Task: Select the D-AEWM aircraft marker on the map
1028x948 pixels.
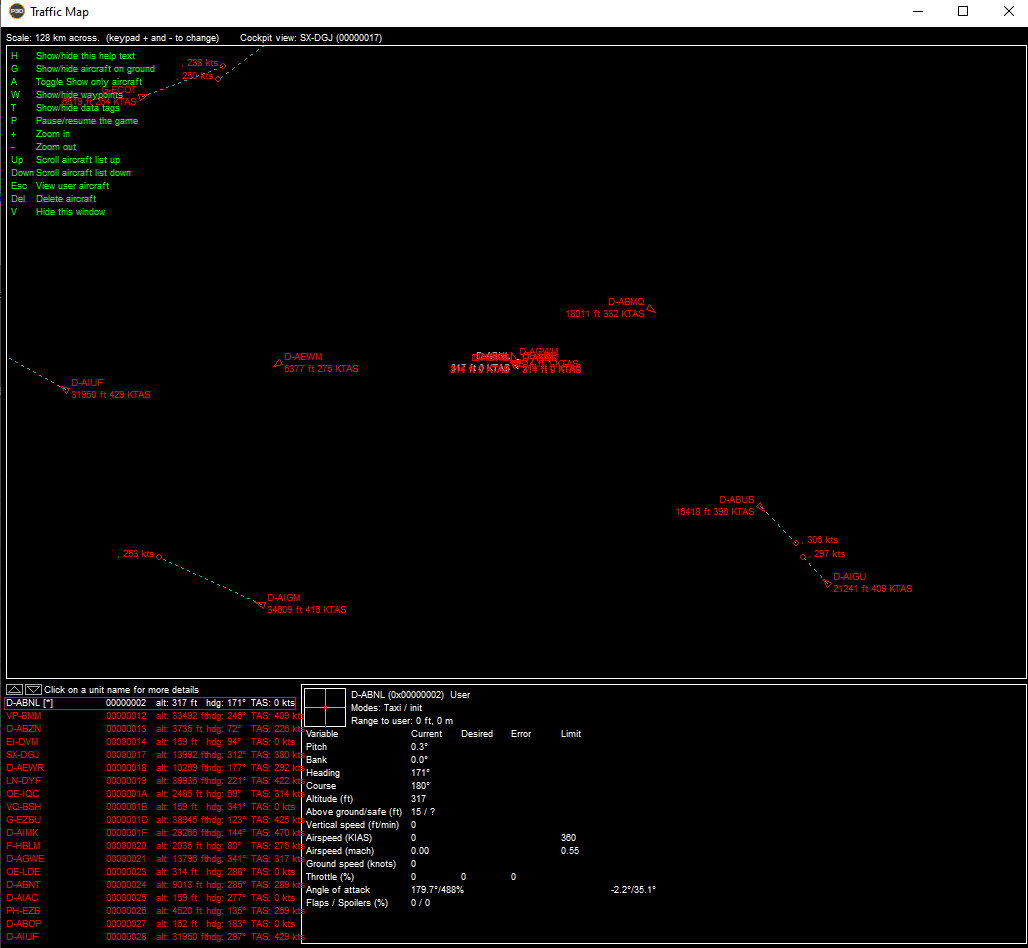Action: point(278,363)
